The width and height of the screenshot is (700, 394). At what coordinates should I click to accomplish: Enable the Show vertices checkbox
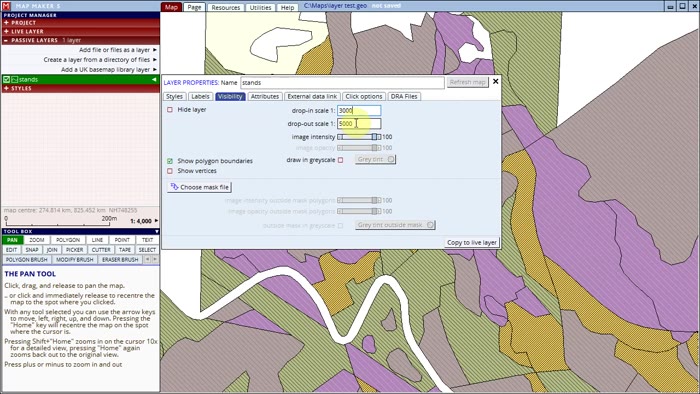click(170, 171)
